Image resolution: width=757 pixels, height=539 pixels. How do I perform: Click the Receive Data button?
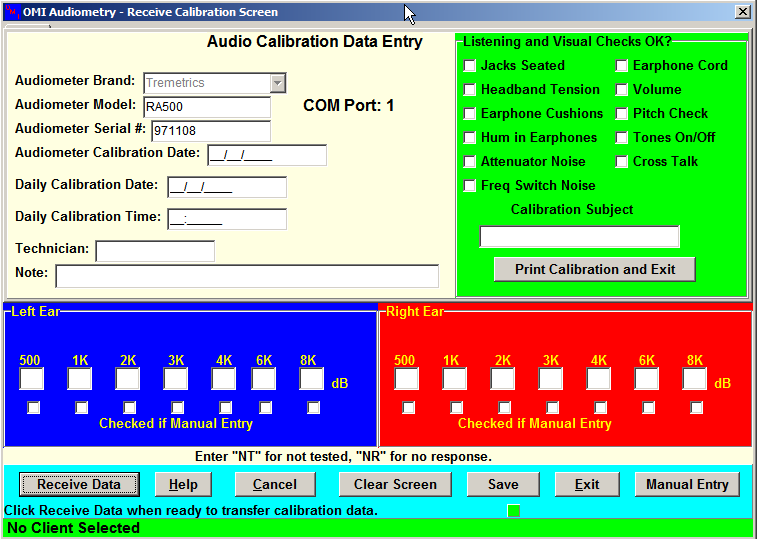click(x=79, y=484)
